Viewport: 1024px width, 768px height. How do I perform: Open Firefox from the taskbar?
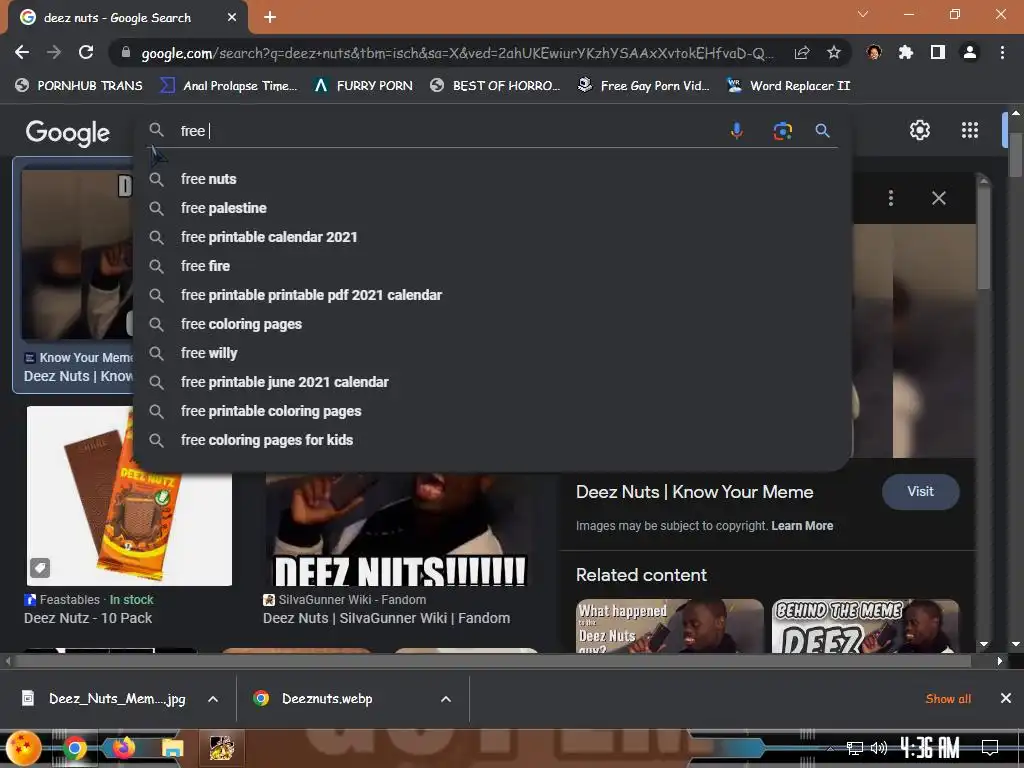click(123, 748)
